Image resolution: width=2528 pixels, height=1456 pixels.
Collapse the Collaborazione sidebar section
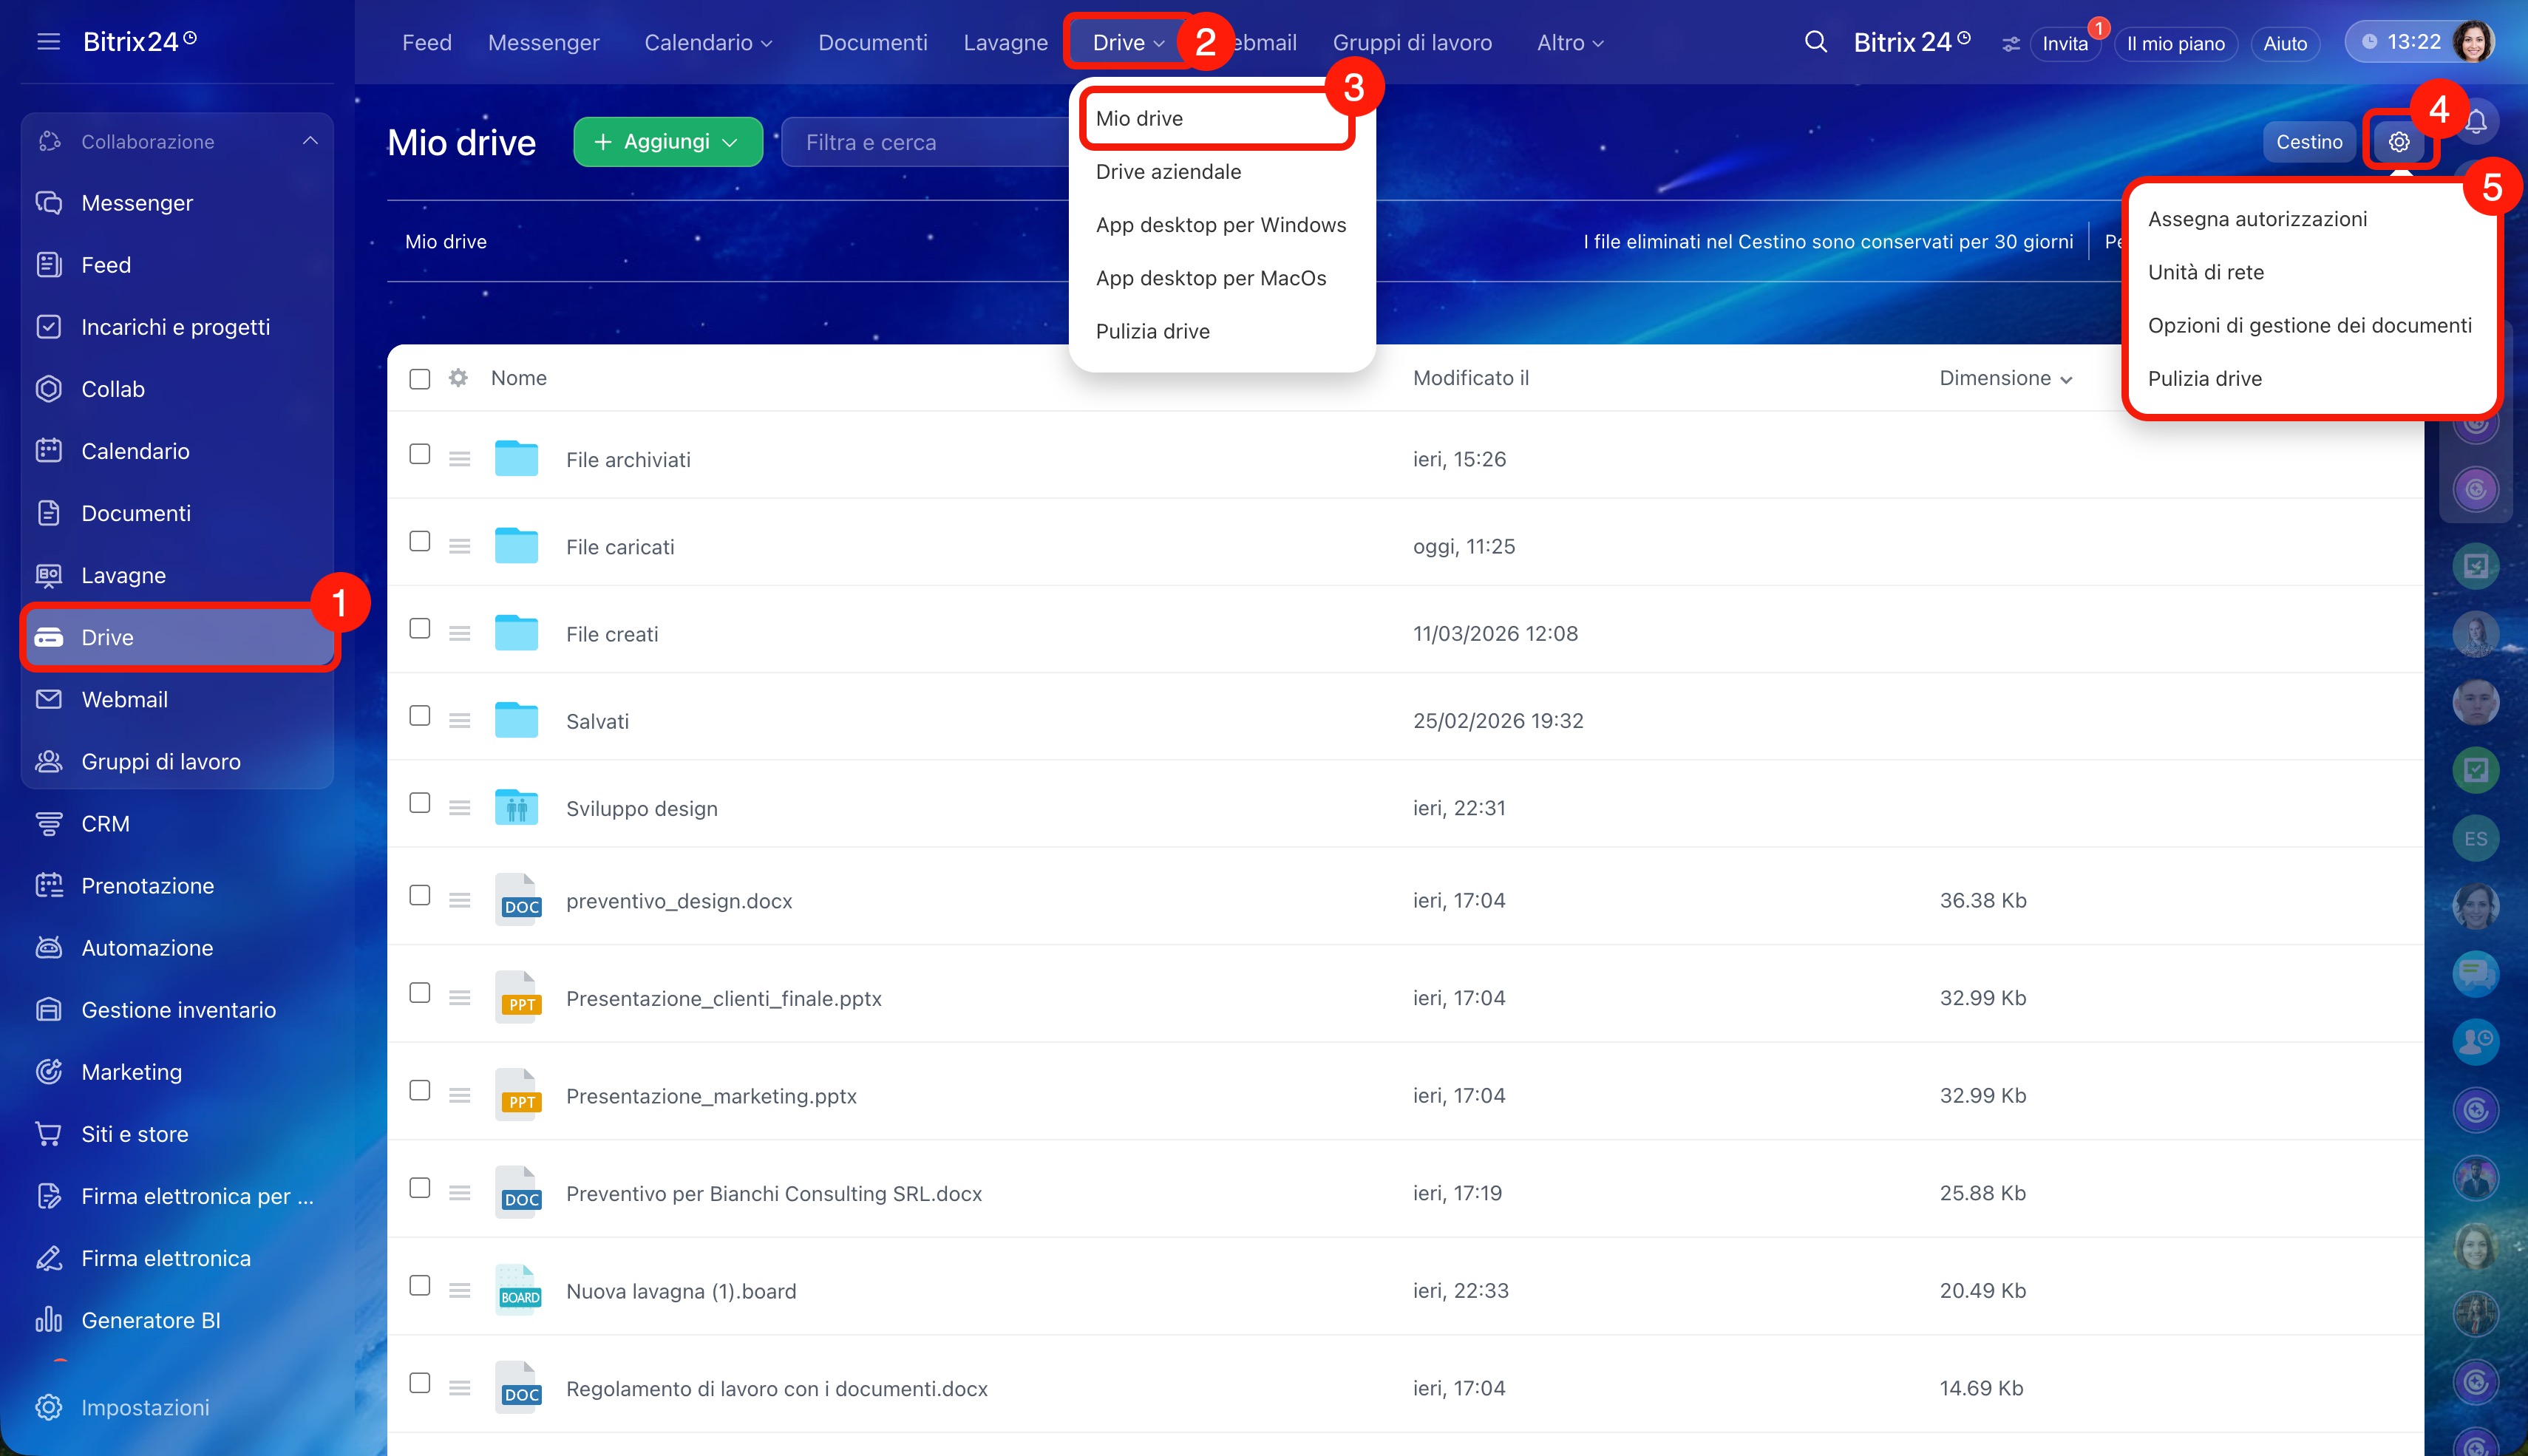tap(310, 141)
